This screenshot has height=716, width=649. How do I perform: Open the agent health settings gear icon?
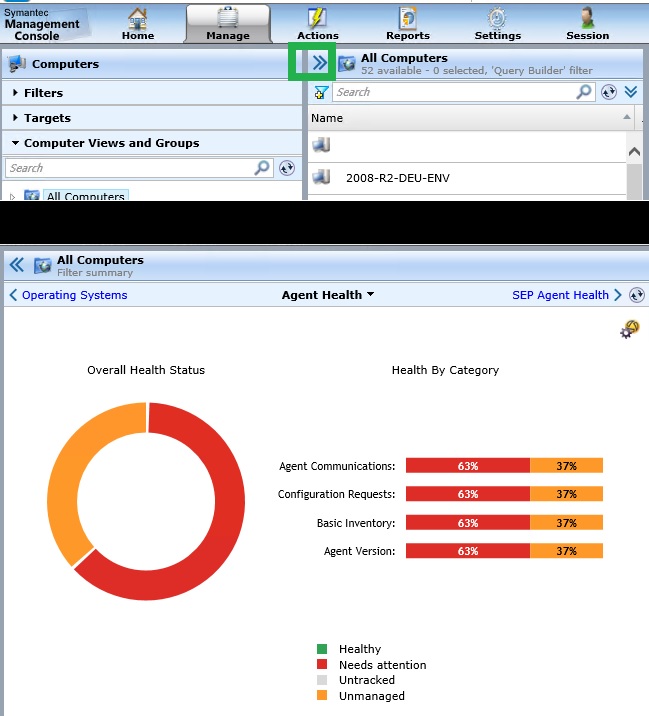pos(630,329)
